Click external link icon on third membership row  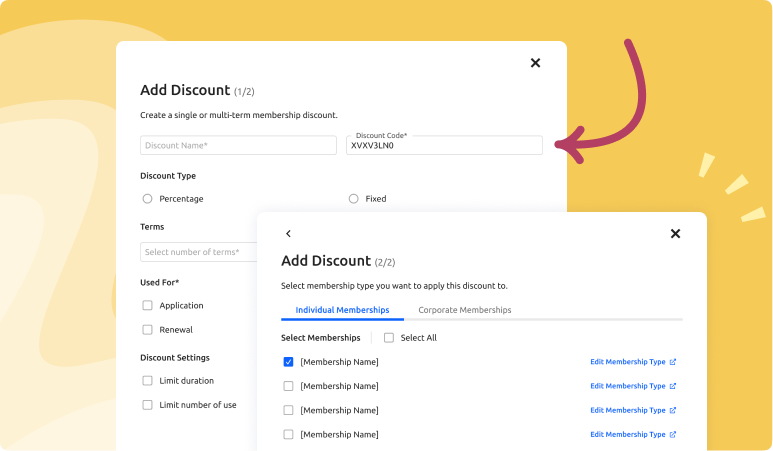click(673, 410)
